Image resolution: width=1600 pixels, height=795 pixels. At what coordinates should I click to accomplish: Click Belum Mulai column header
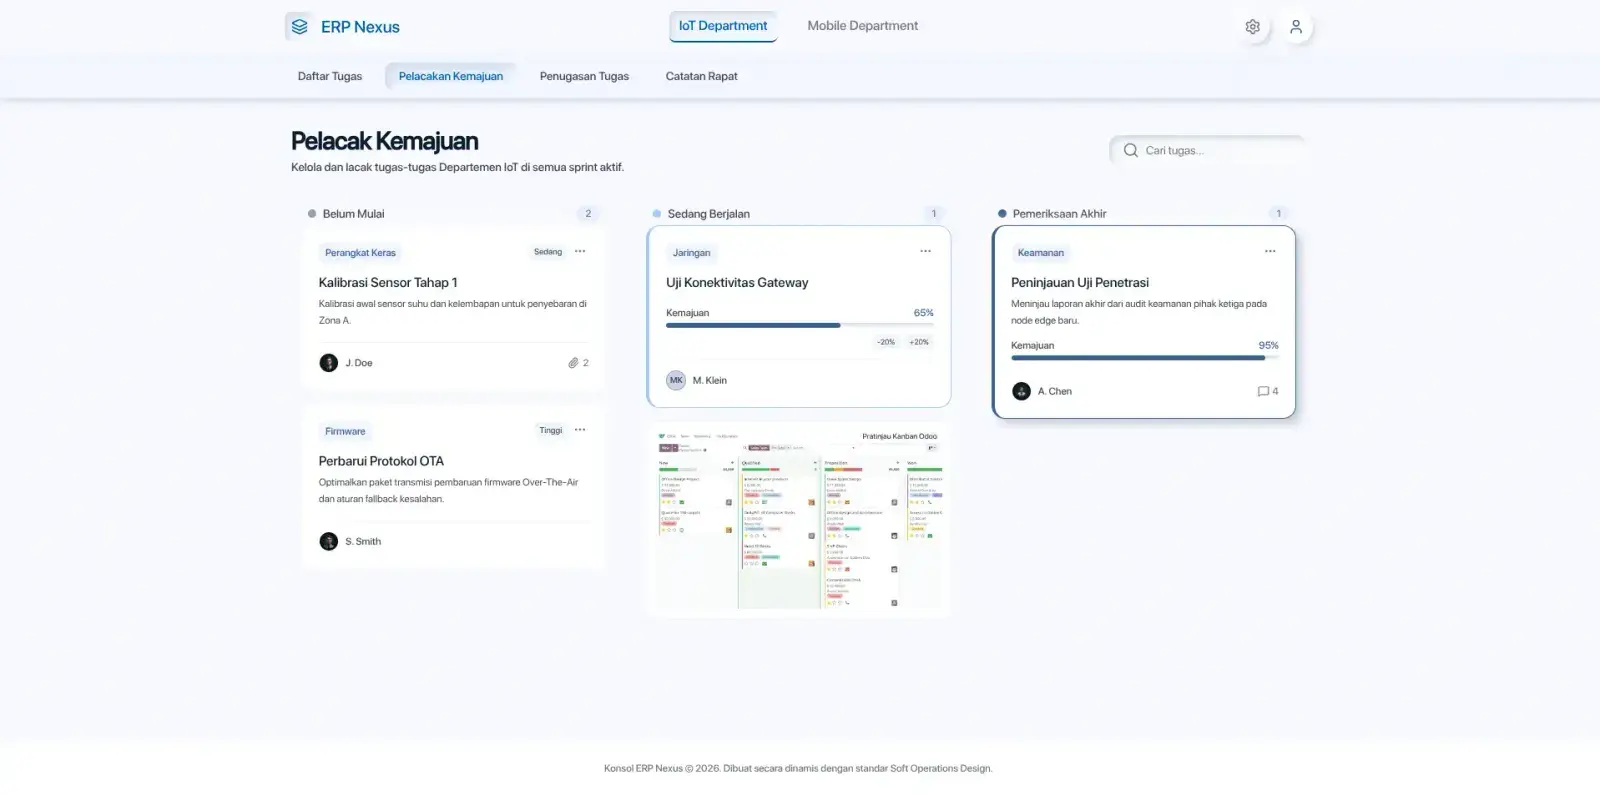(x=353, y=214)
